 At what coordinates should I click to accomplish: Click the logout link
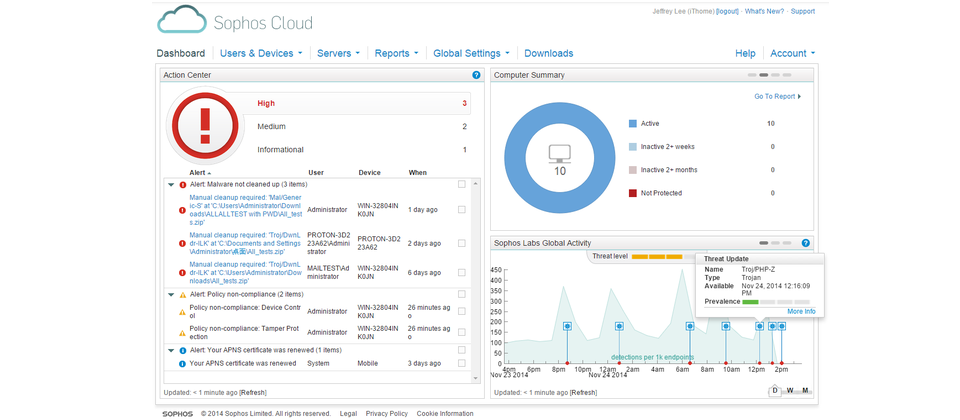point(727,12)
